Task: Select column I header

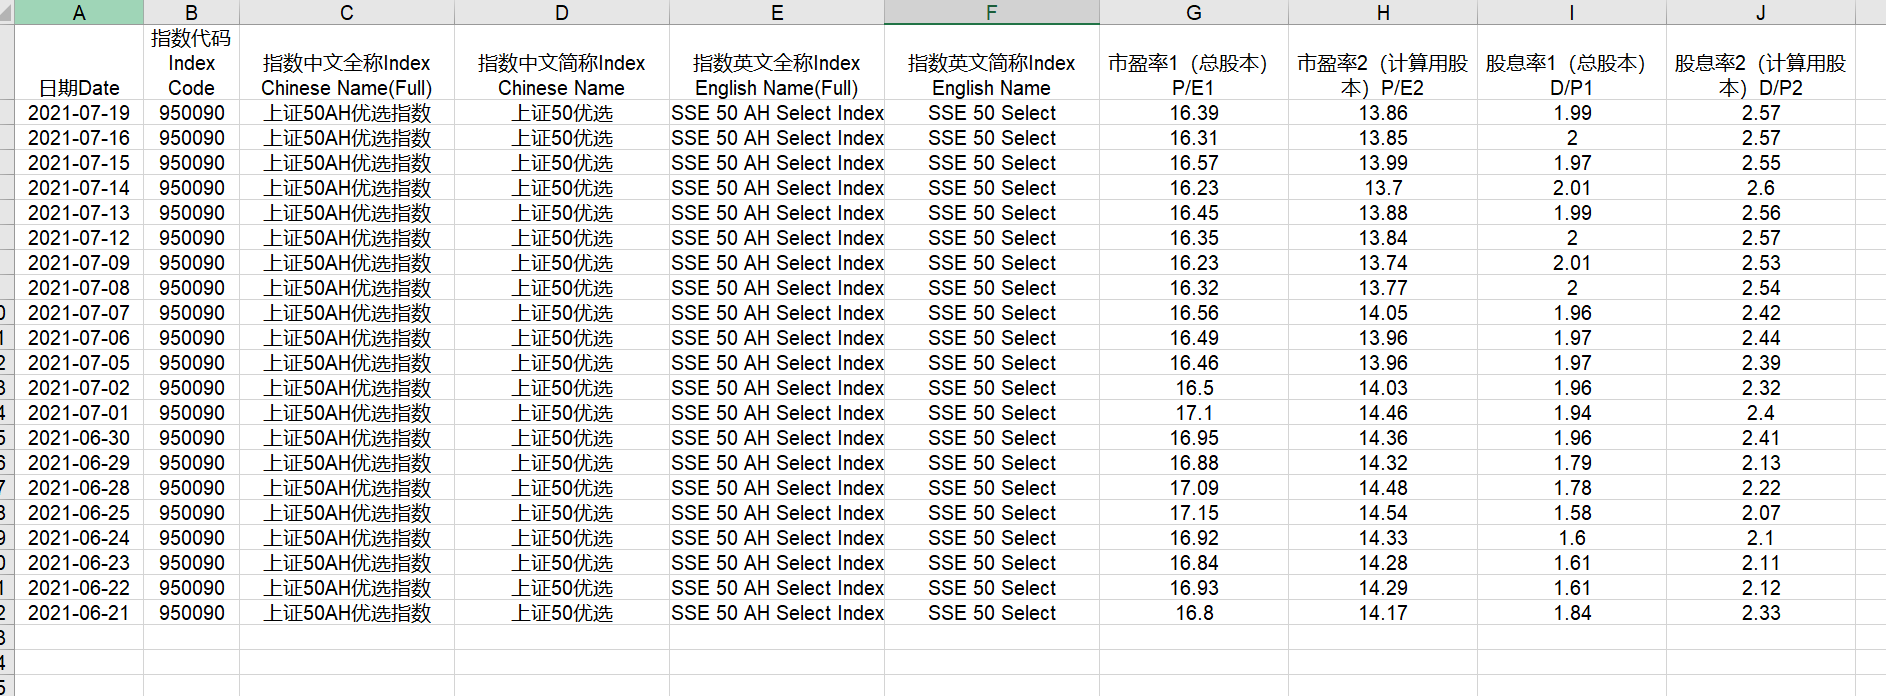Action: pyautogui.click(x=1572, y=12)
